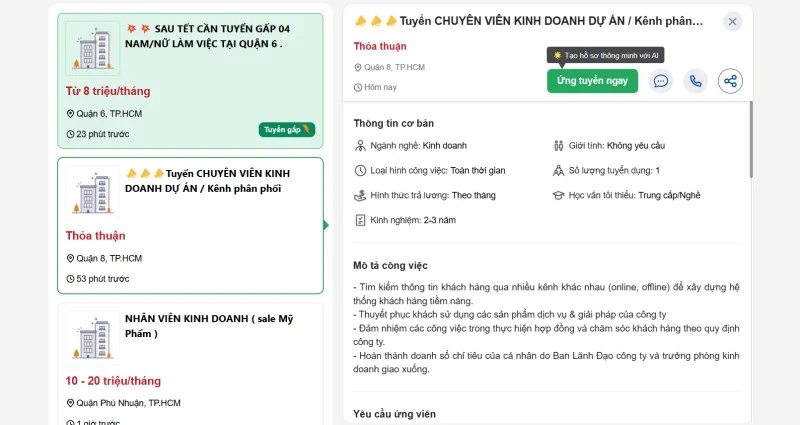Click the "Tạo hồ sơ thông minh với AI" tooltip
The height and width of the screenshot is (425, 800).
605,55
